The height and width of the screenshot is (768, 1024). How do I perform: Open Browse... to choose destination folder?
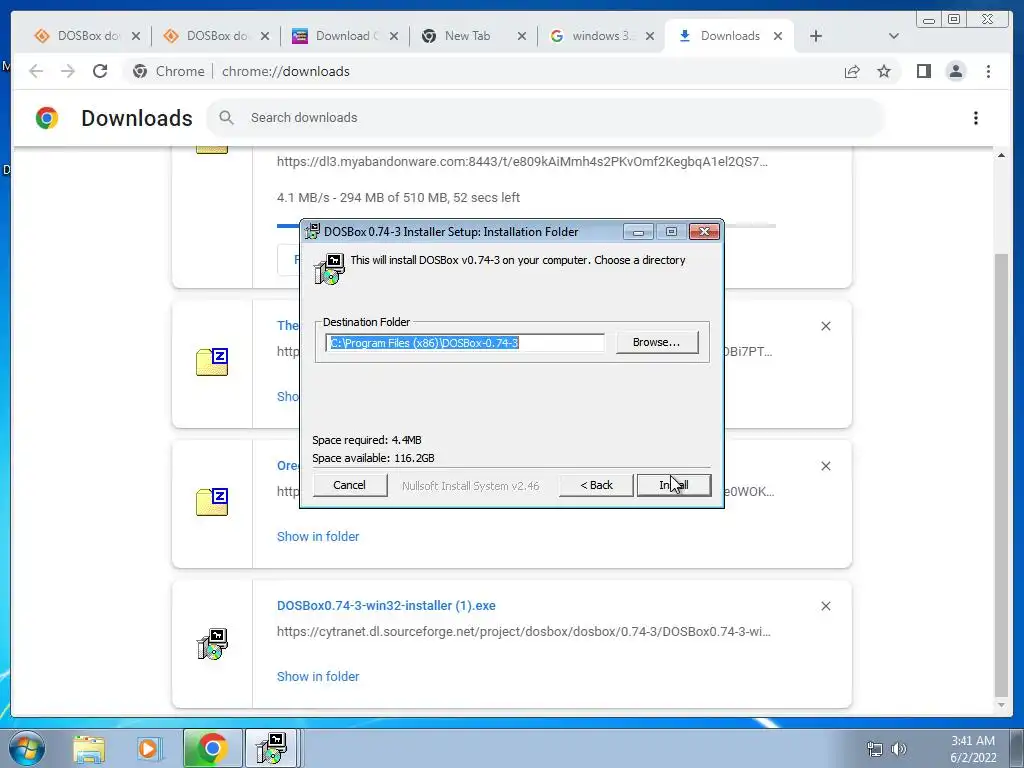pyautogui.click(x=656, y=342)
